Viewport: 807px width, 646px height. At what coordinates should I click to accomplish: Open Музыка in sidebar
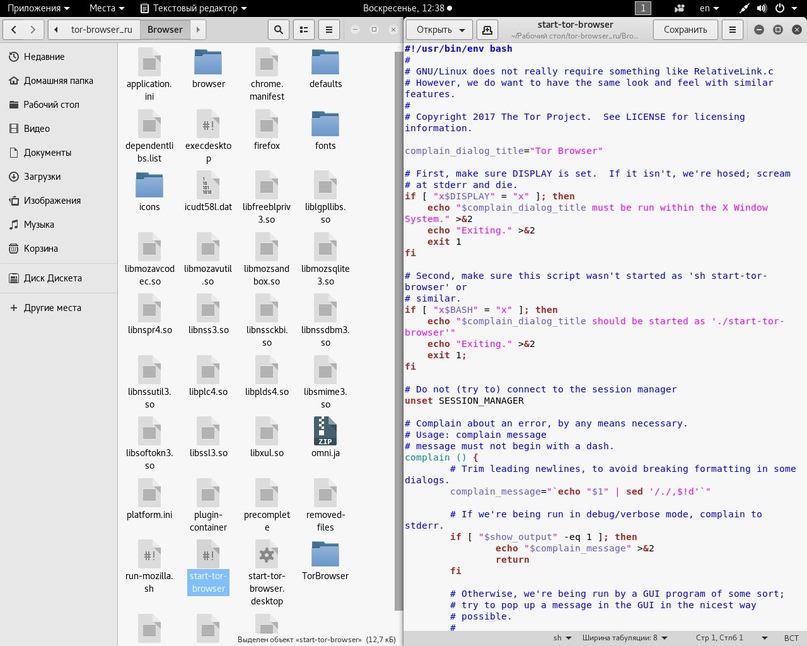(x=59, y=224)
